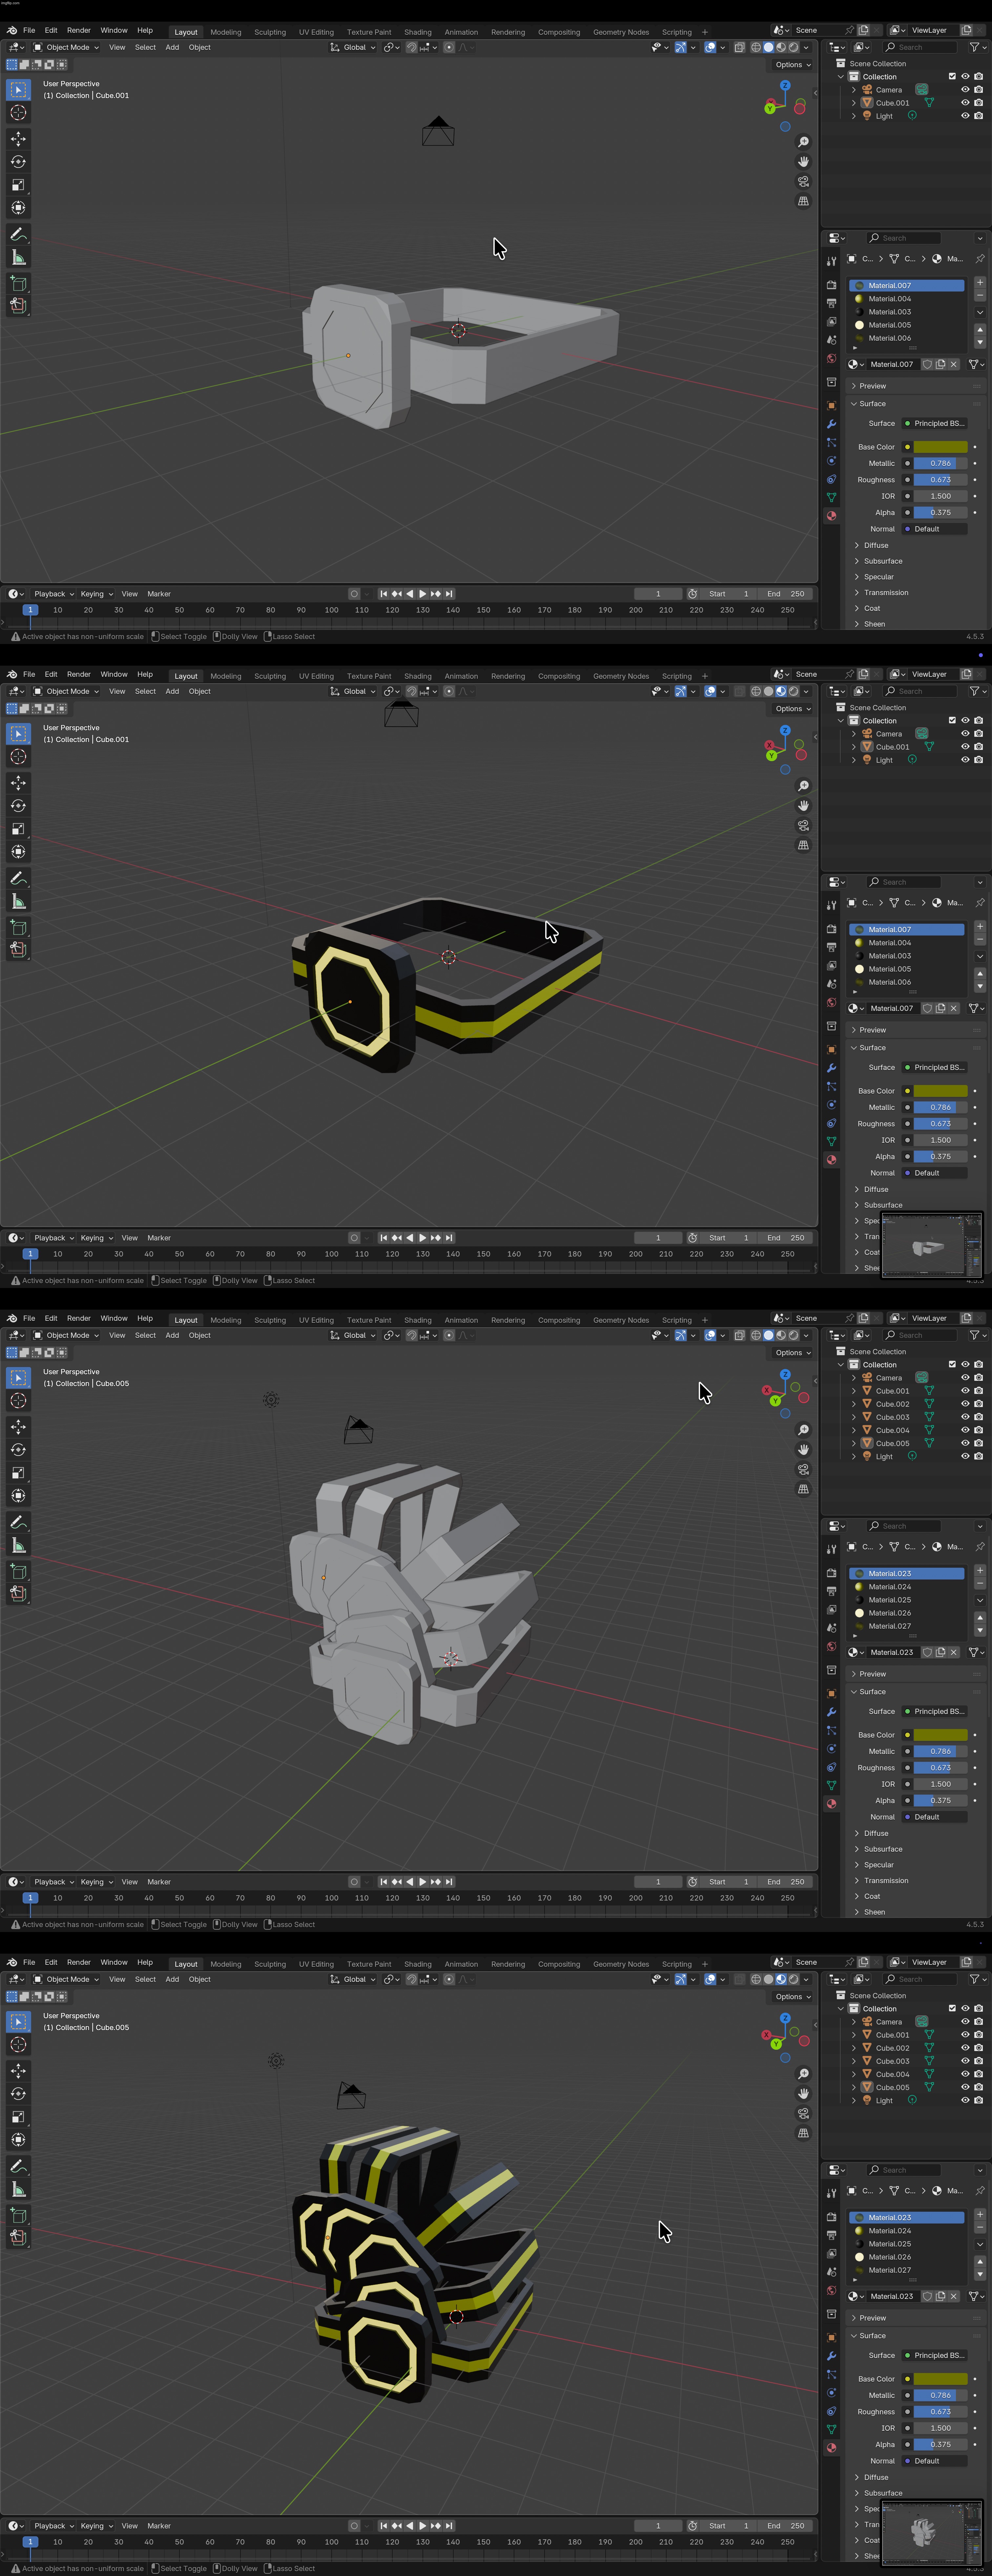
Task: Select the Scale tool in the second screenshot
Action: (x=18, y=829)
